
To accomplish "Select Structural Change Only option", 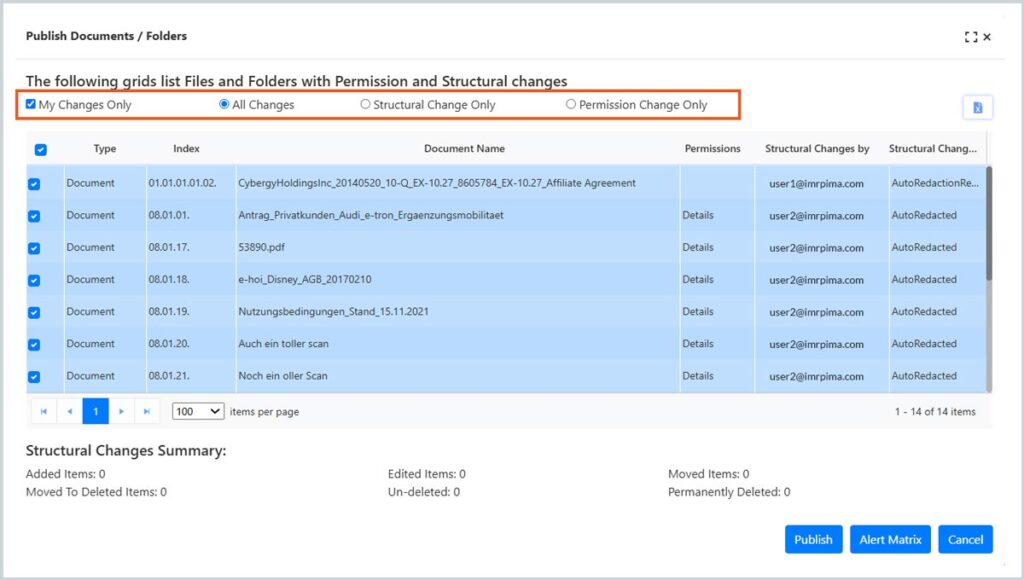I will [365, 104].
